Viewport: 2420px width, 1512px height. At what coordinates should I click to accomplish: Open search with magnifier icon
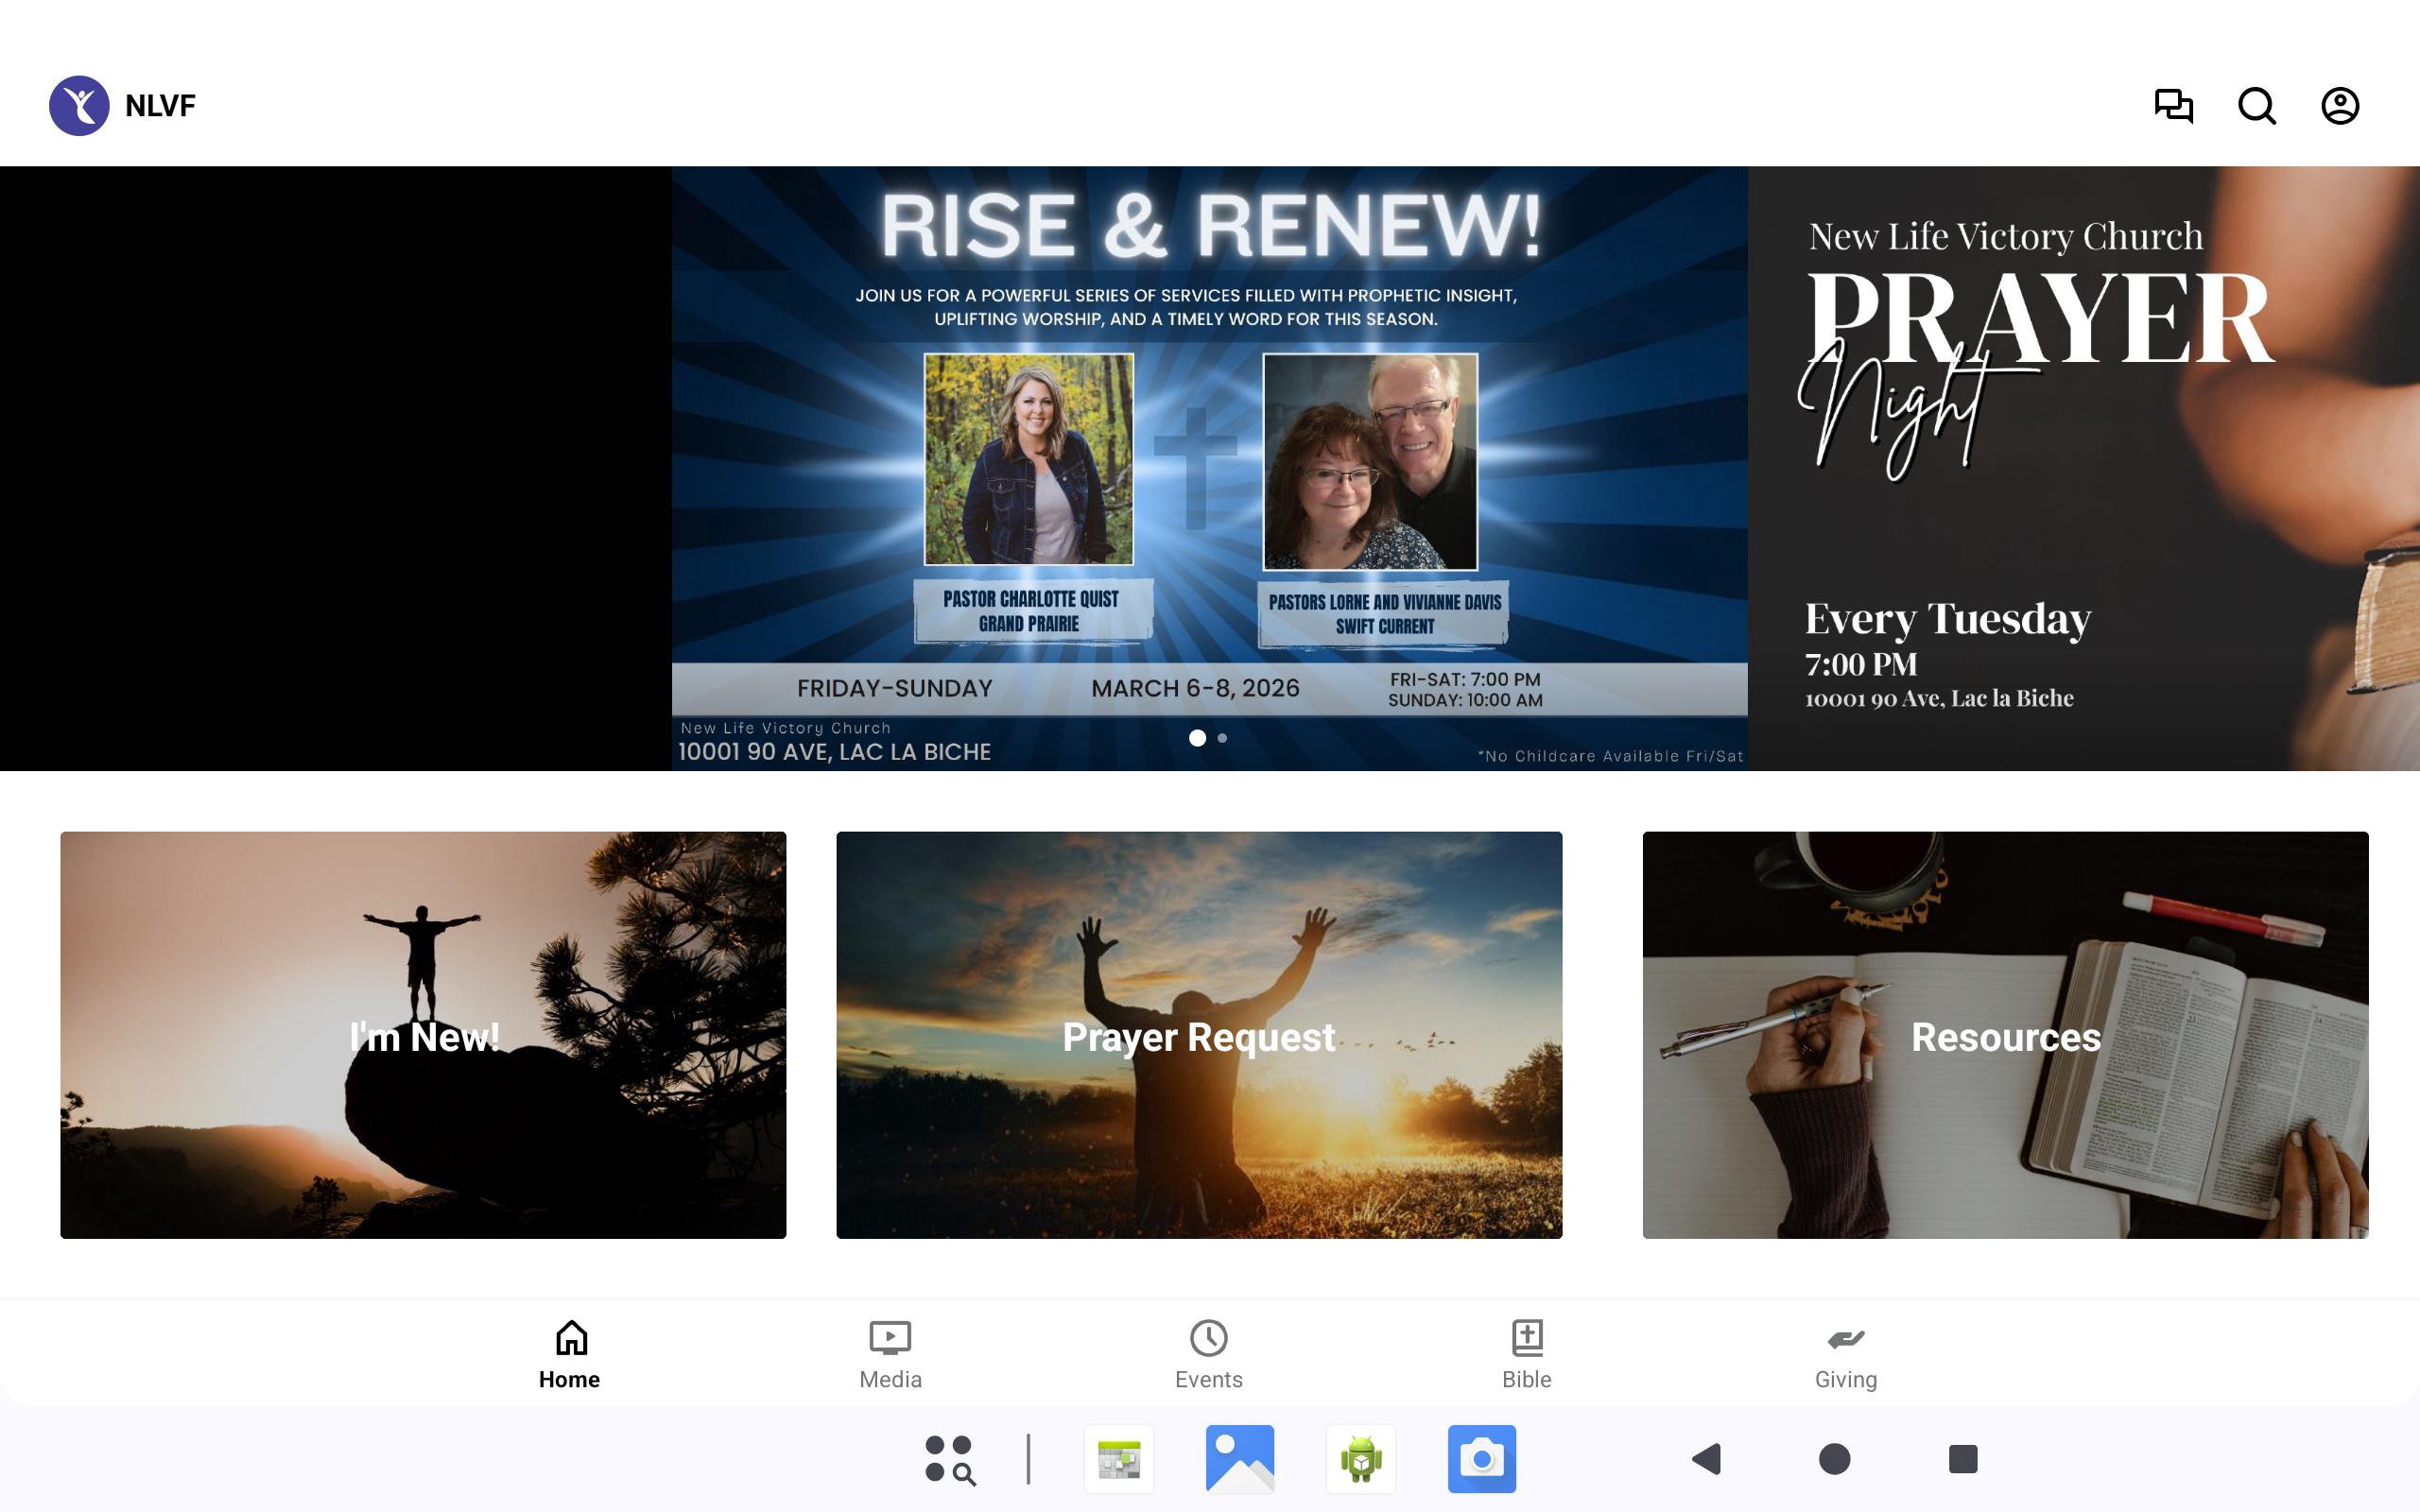tap(2256, 105)
